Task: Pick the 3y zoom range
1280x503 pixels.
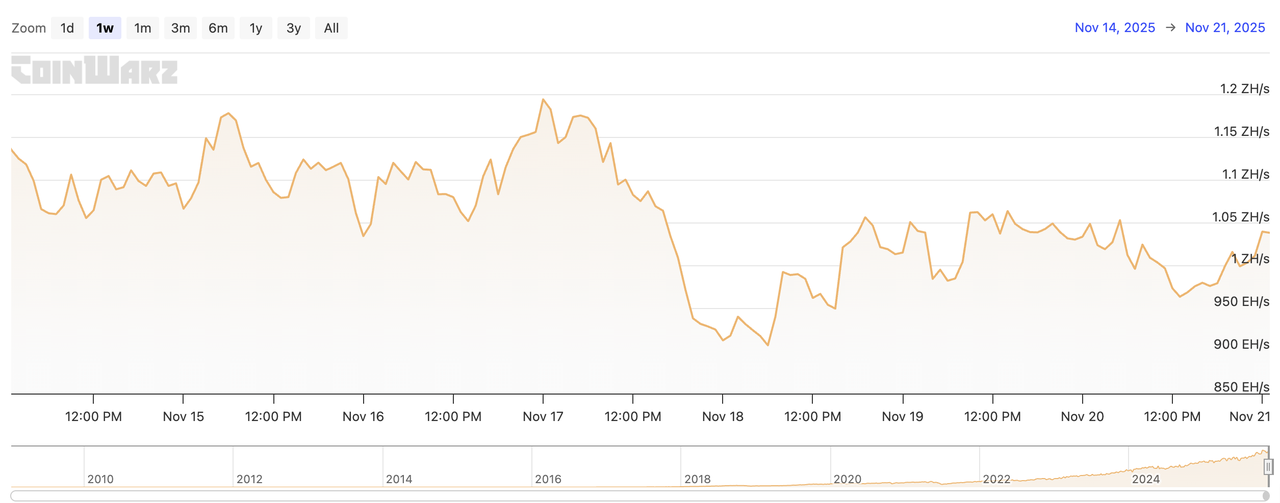Action: tap(293, 28)
